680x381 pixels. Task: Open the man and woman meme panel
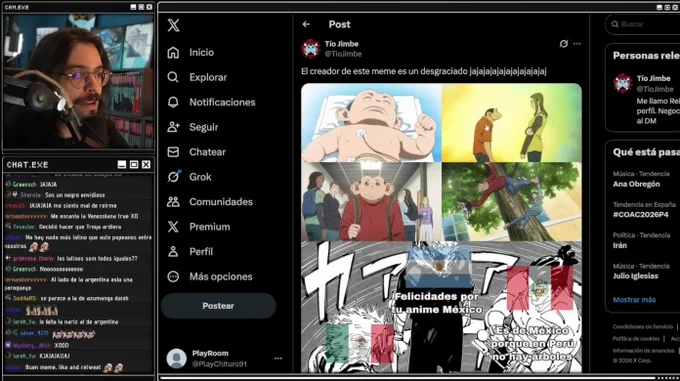[x=512, y=123]
